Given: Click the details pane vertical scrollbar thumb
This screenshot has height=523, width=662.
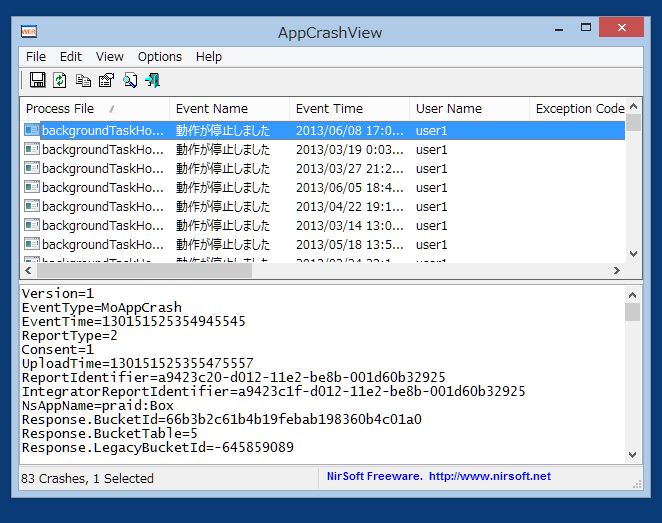Looking at the screenshot, I should tap(632, 312).
